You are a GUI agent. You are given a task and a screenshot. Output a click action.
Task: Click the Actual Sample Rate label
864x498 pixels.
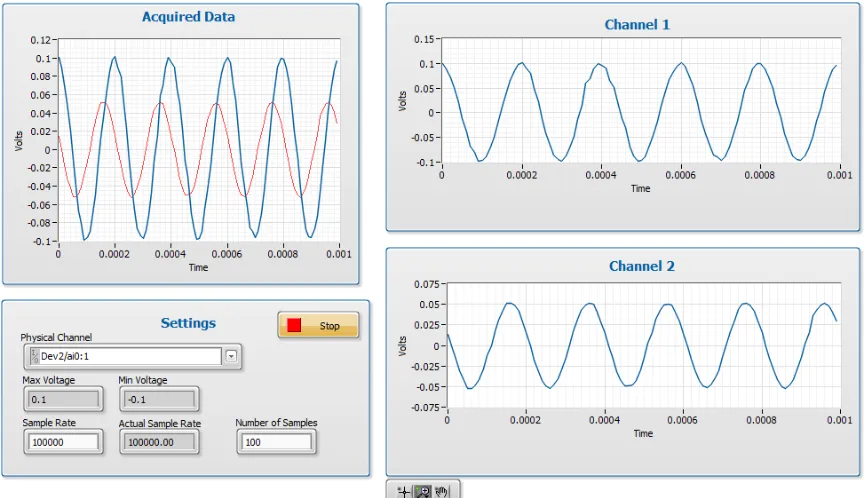(x=160, y=423)
